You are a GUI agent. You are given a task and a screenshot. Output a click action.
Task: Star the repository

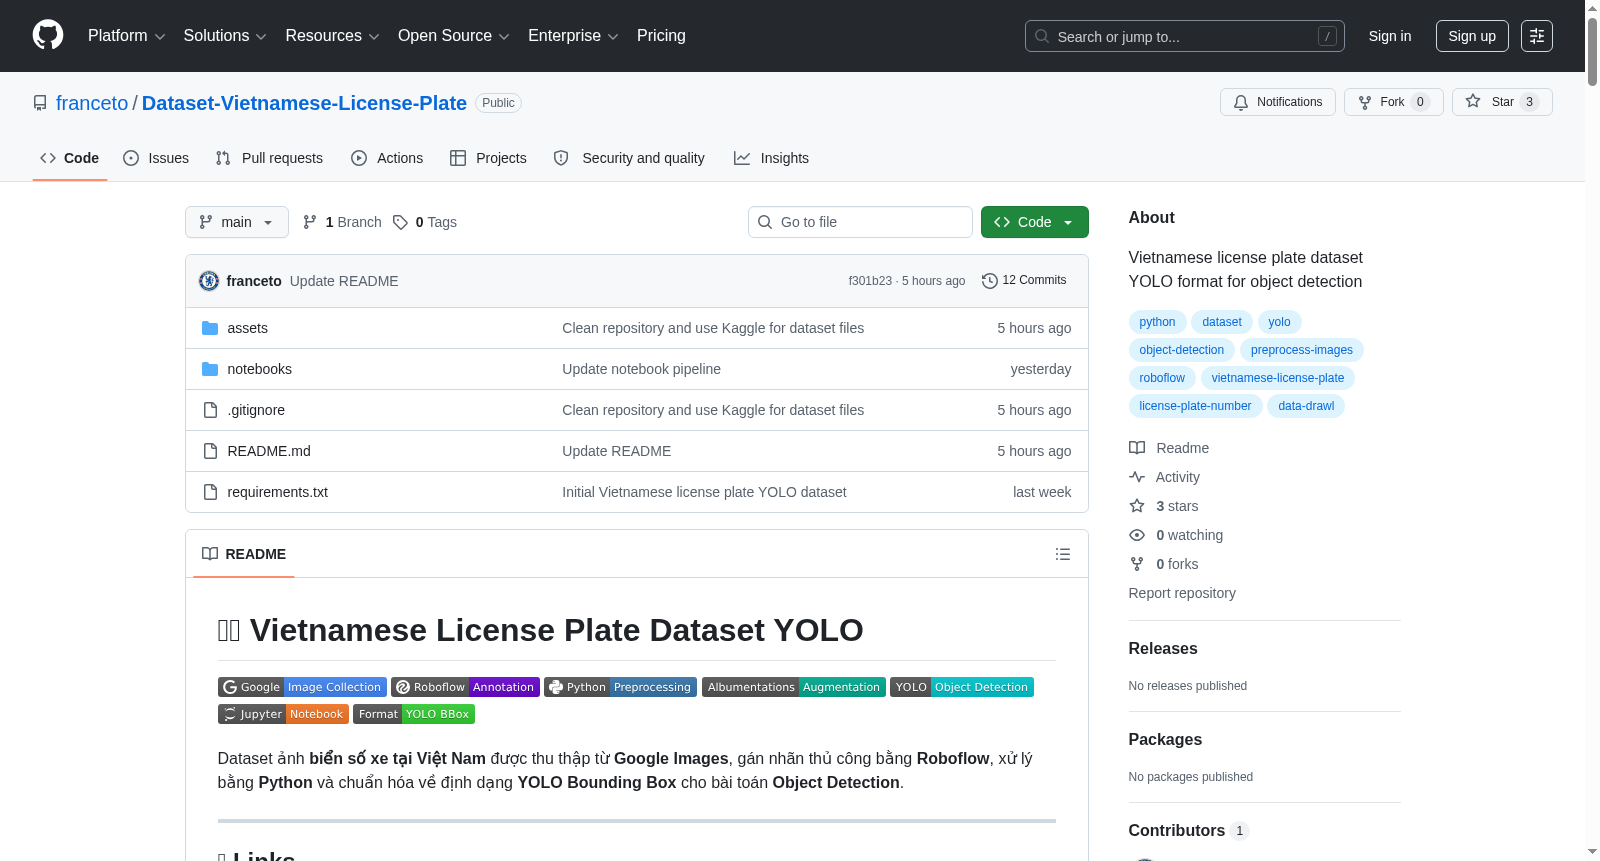click(x=1502, y=102)
